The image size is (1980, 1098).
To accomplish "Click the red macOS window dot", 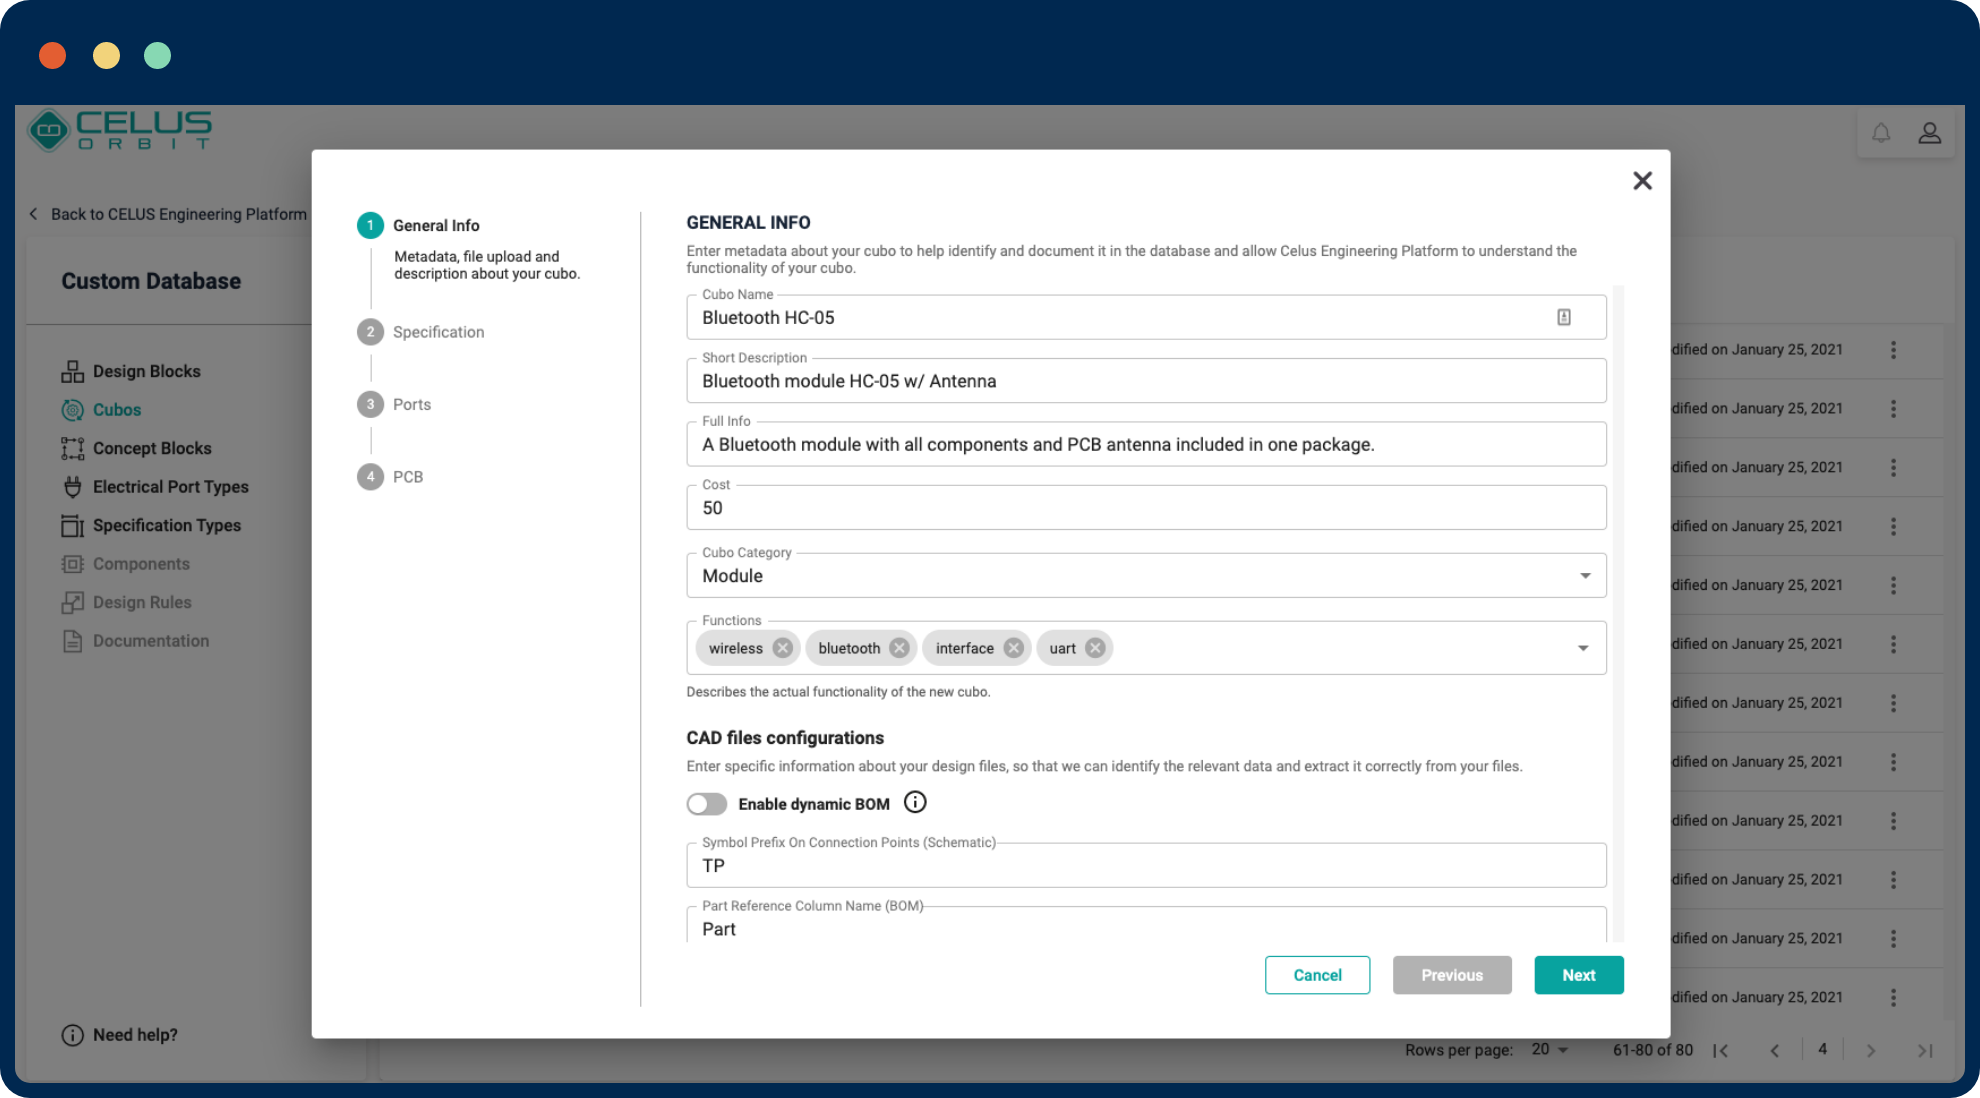I will point(53,55).
